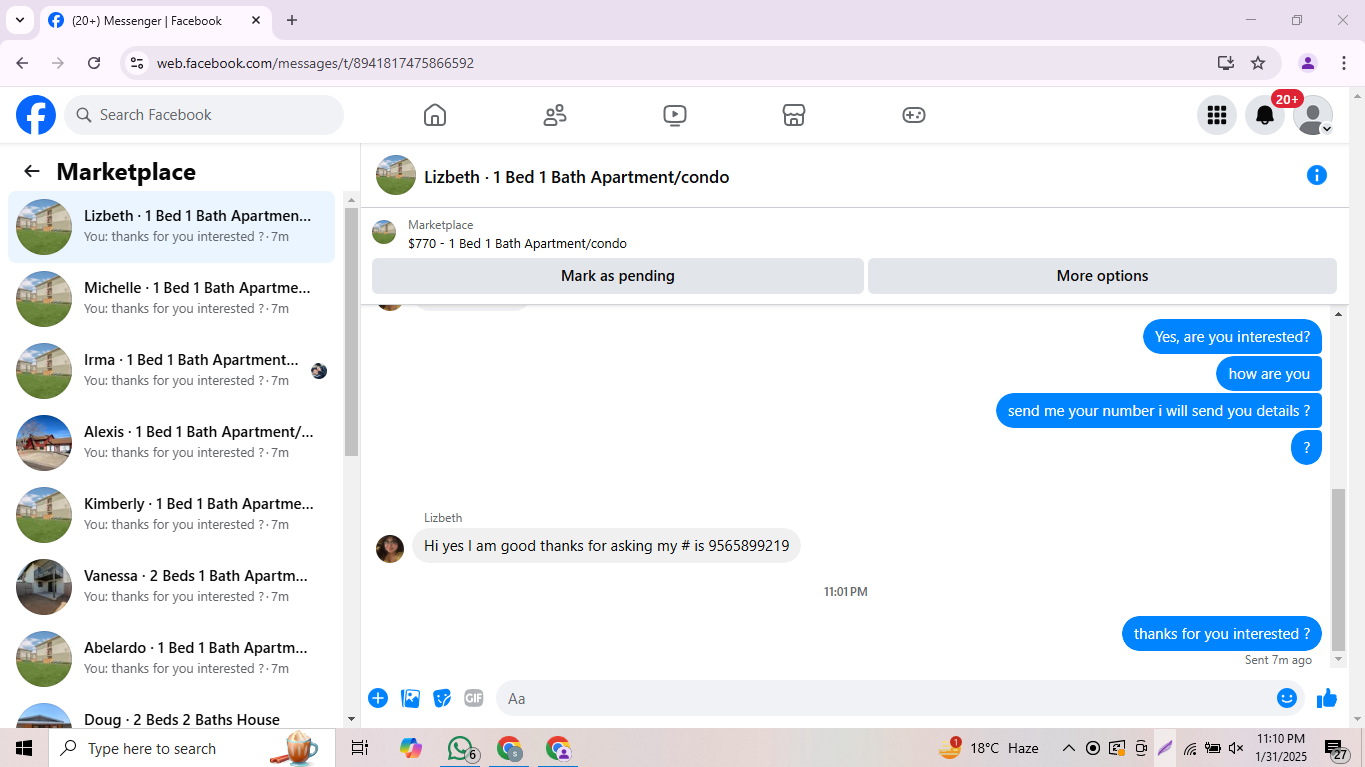This screenshot has height=767, width=1365.
Task: Choose a sticker icon in composer
Action: (x=442, y=698)
